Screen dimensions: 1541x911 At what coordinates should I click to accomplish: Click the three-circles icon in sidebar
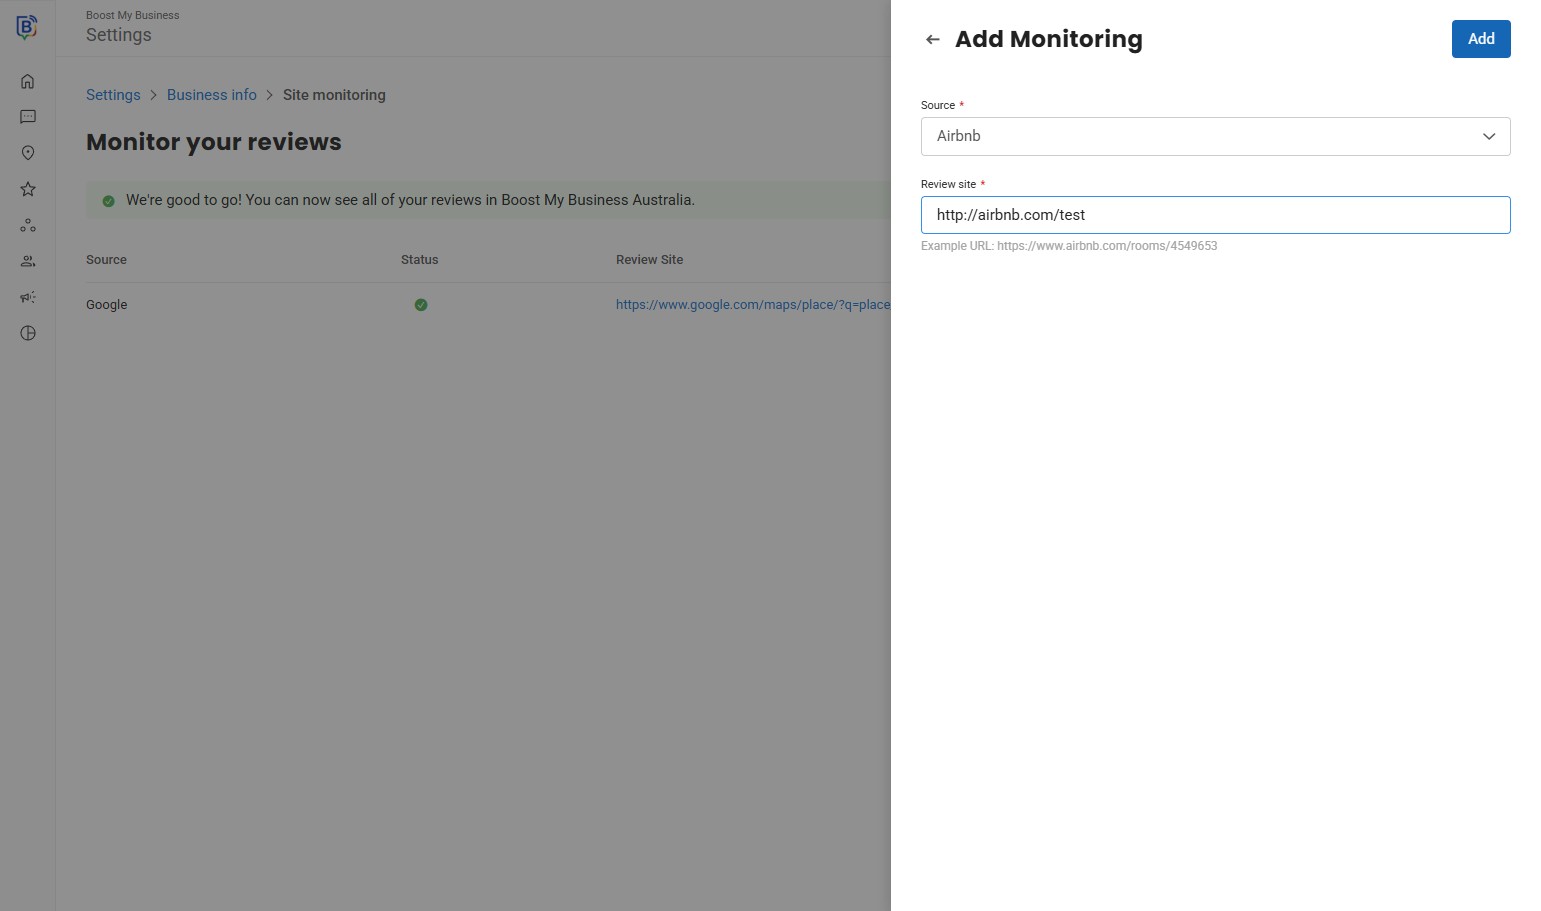(x=28, y=226)
